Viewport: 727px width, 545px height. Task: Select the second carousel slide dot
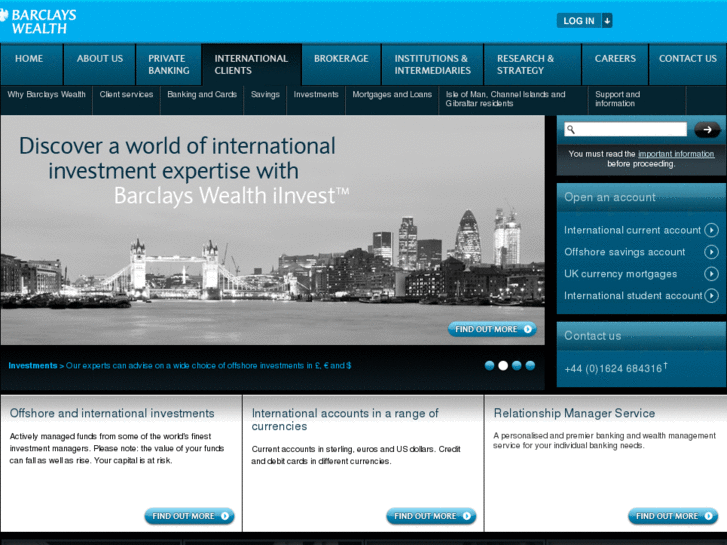pos(503,365)
